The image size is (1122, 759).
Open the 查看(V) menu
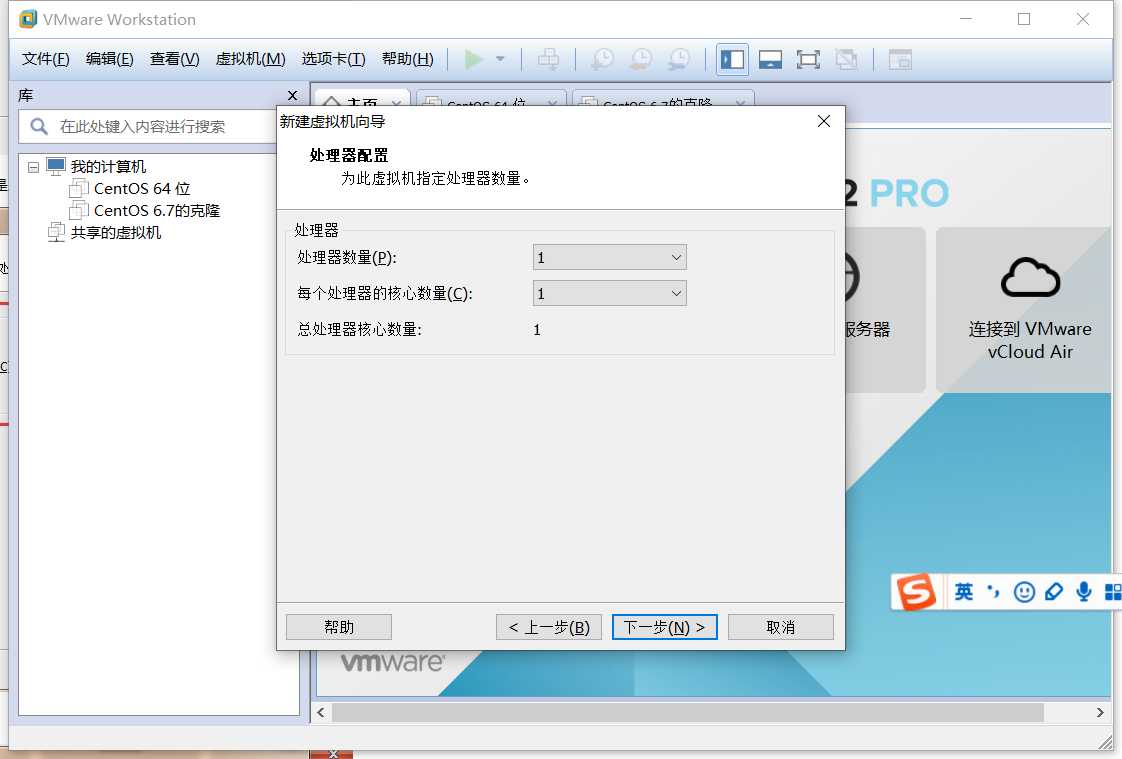(175, 59)
